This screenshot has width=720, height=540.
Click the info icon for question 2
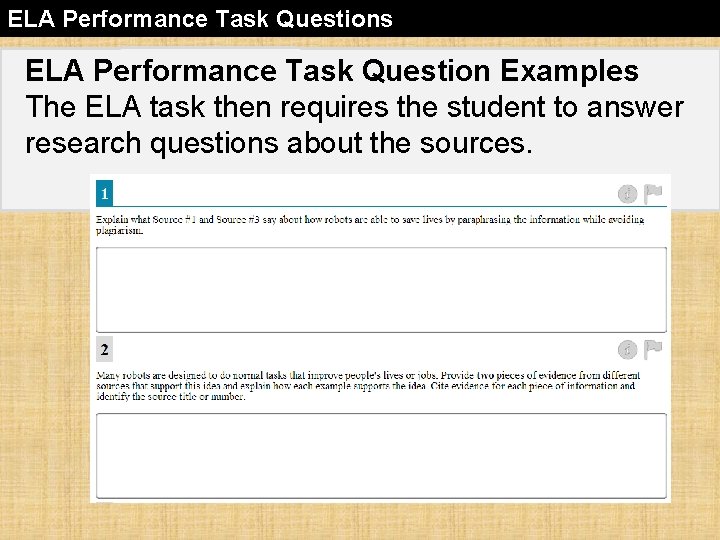point(627,350)
